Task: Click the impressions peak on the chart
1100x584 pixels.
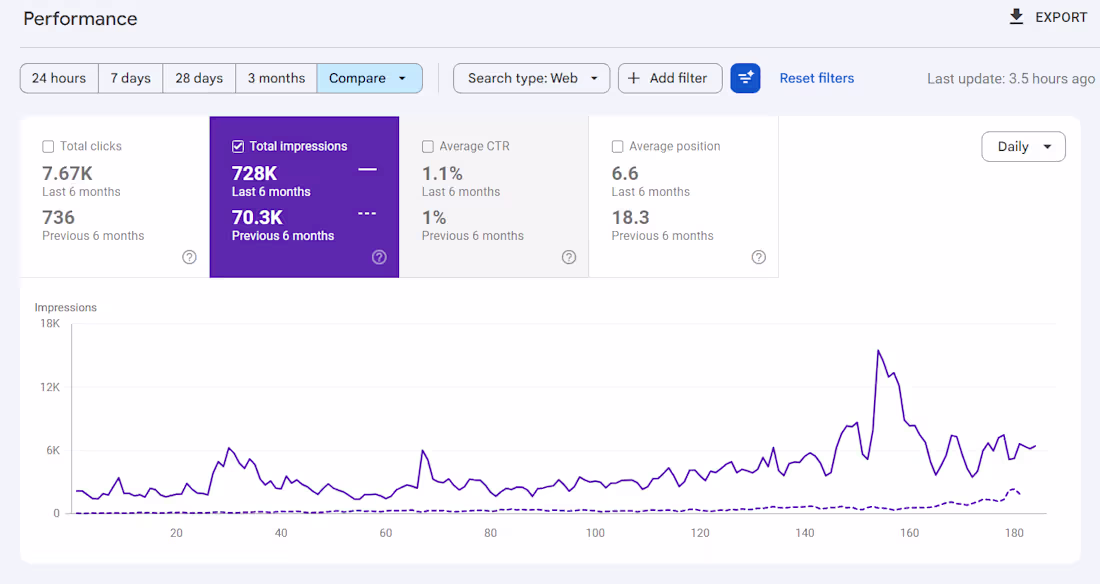Action: (x=879, y=350)
